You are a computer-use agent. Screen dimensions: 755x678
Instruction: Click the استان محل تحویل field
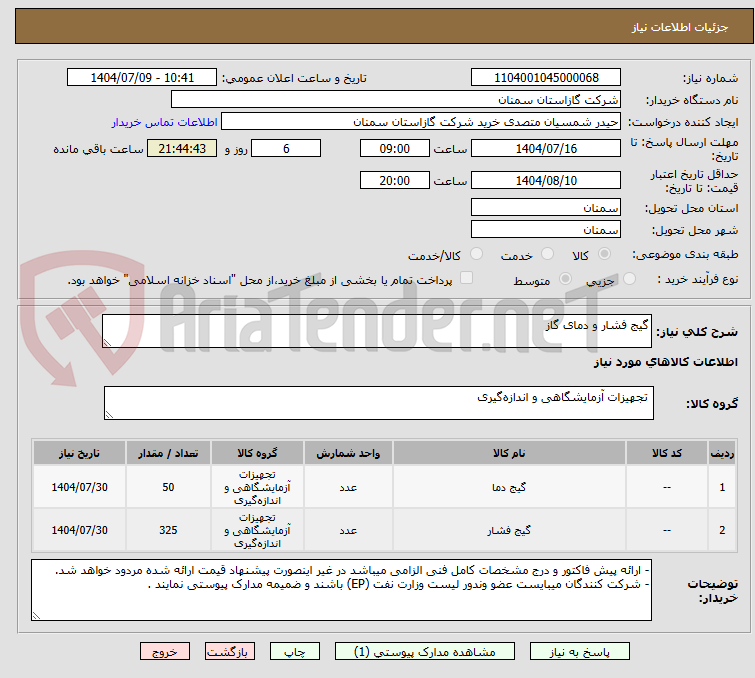point(546,208)
